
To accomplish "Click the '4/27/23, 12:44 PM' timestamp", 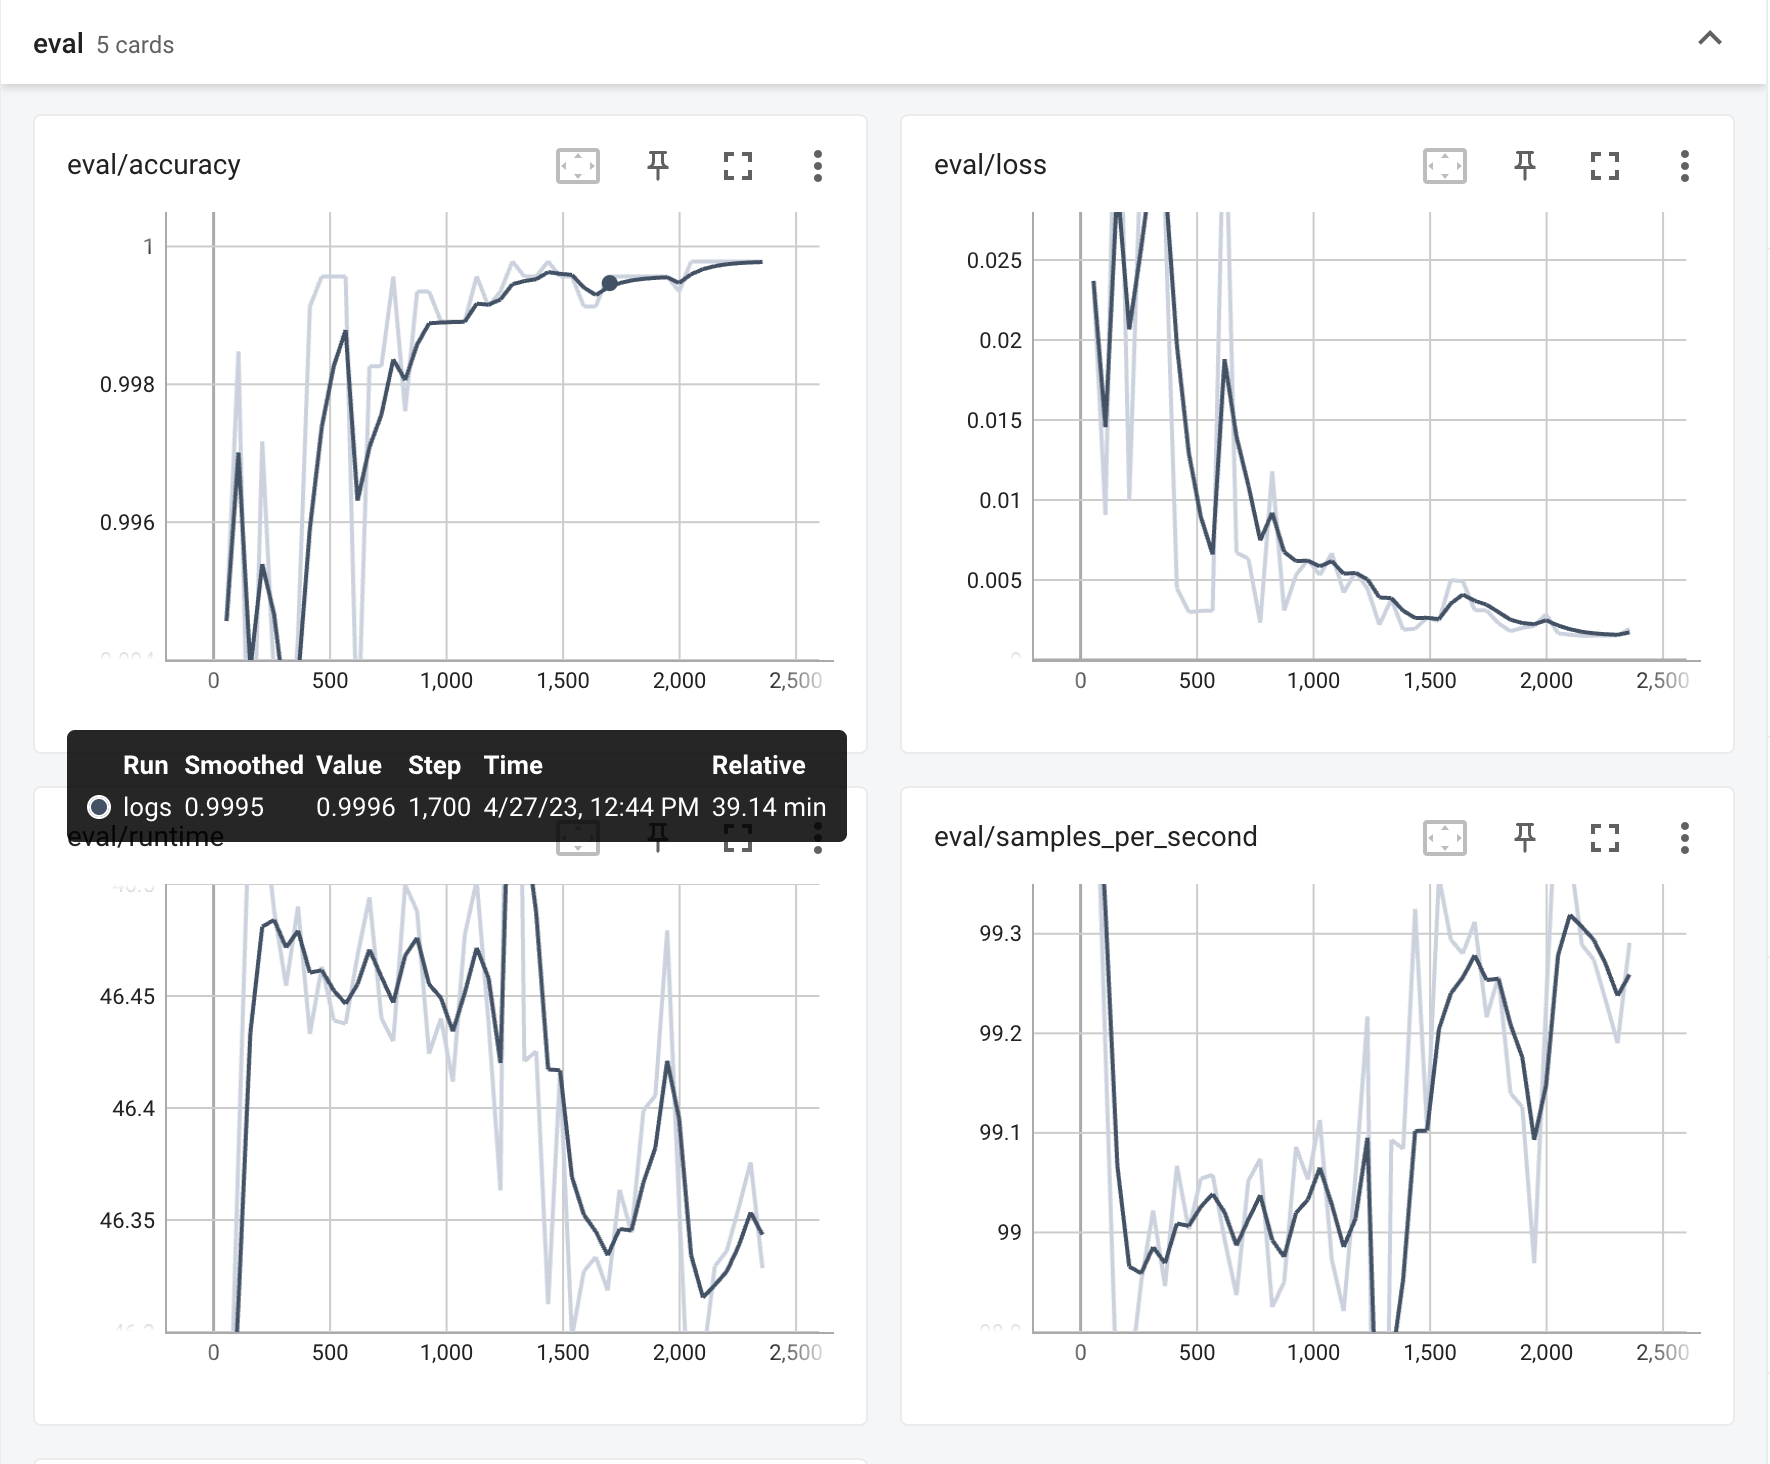I will point(591,807).
